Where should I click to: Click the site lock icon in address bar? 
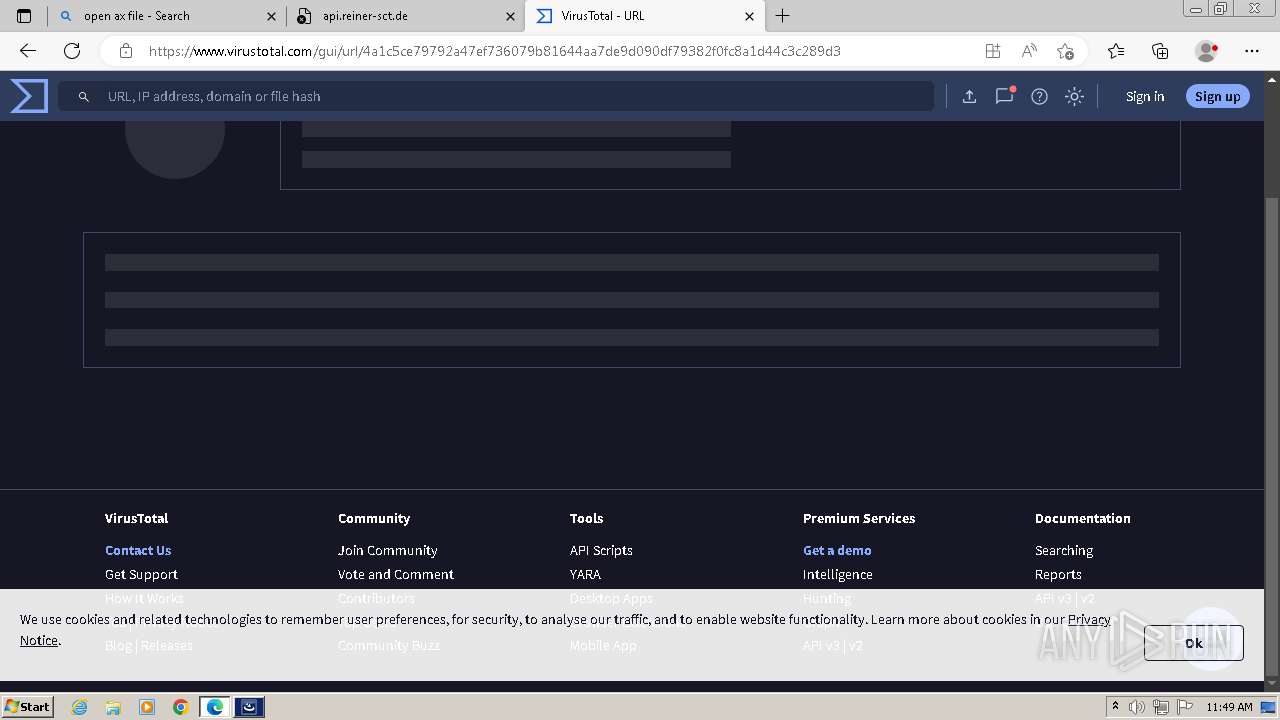click(125, 51)
